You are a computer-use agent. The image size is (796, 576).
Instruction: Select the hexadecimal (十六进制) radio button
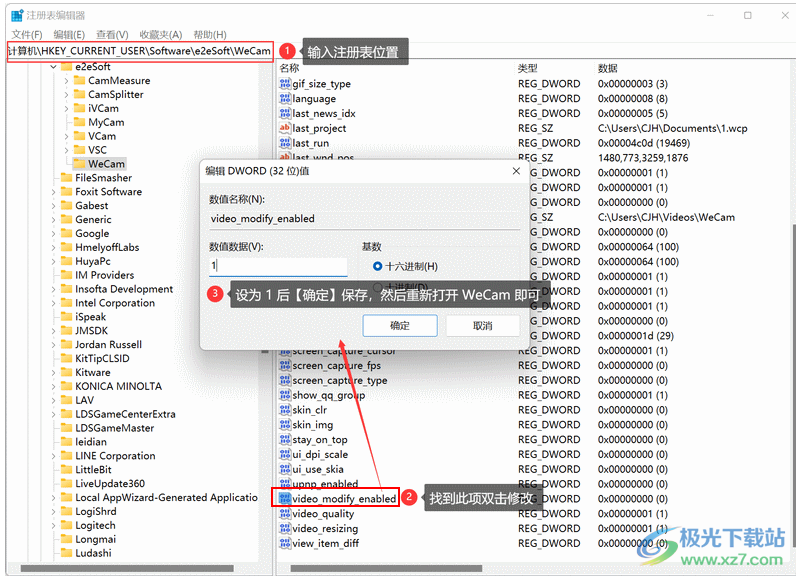(377, 266)
